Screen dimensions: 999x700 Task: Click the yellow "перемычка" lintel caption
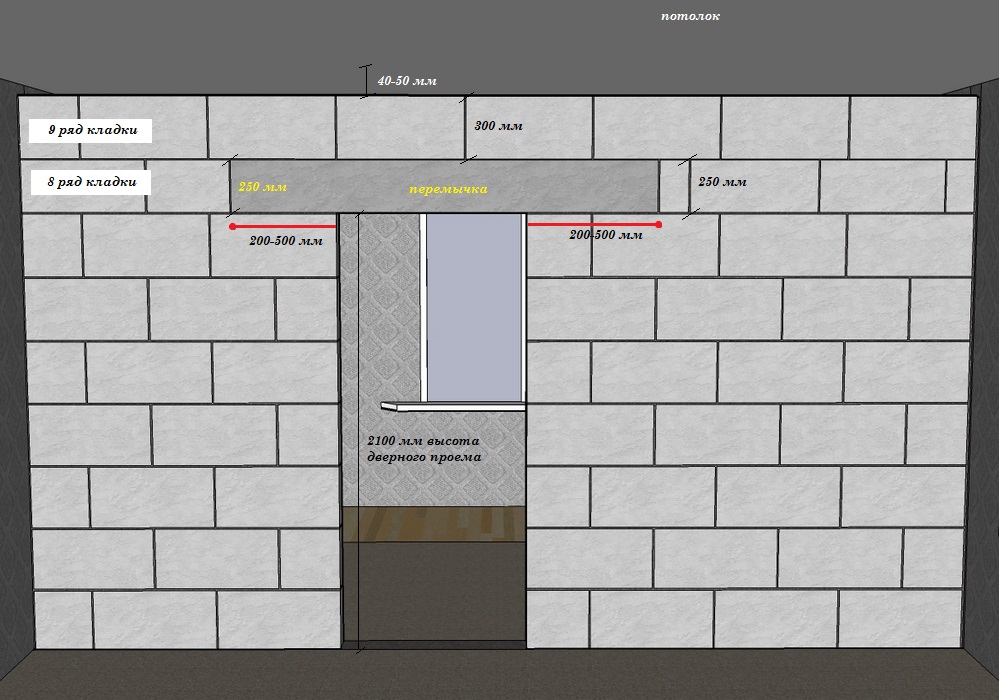pos(448,188)
